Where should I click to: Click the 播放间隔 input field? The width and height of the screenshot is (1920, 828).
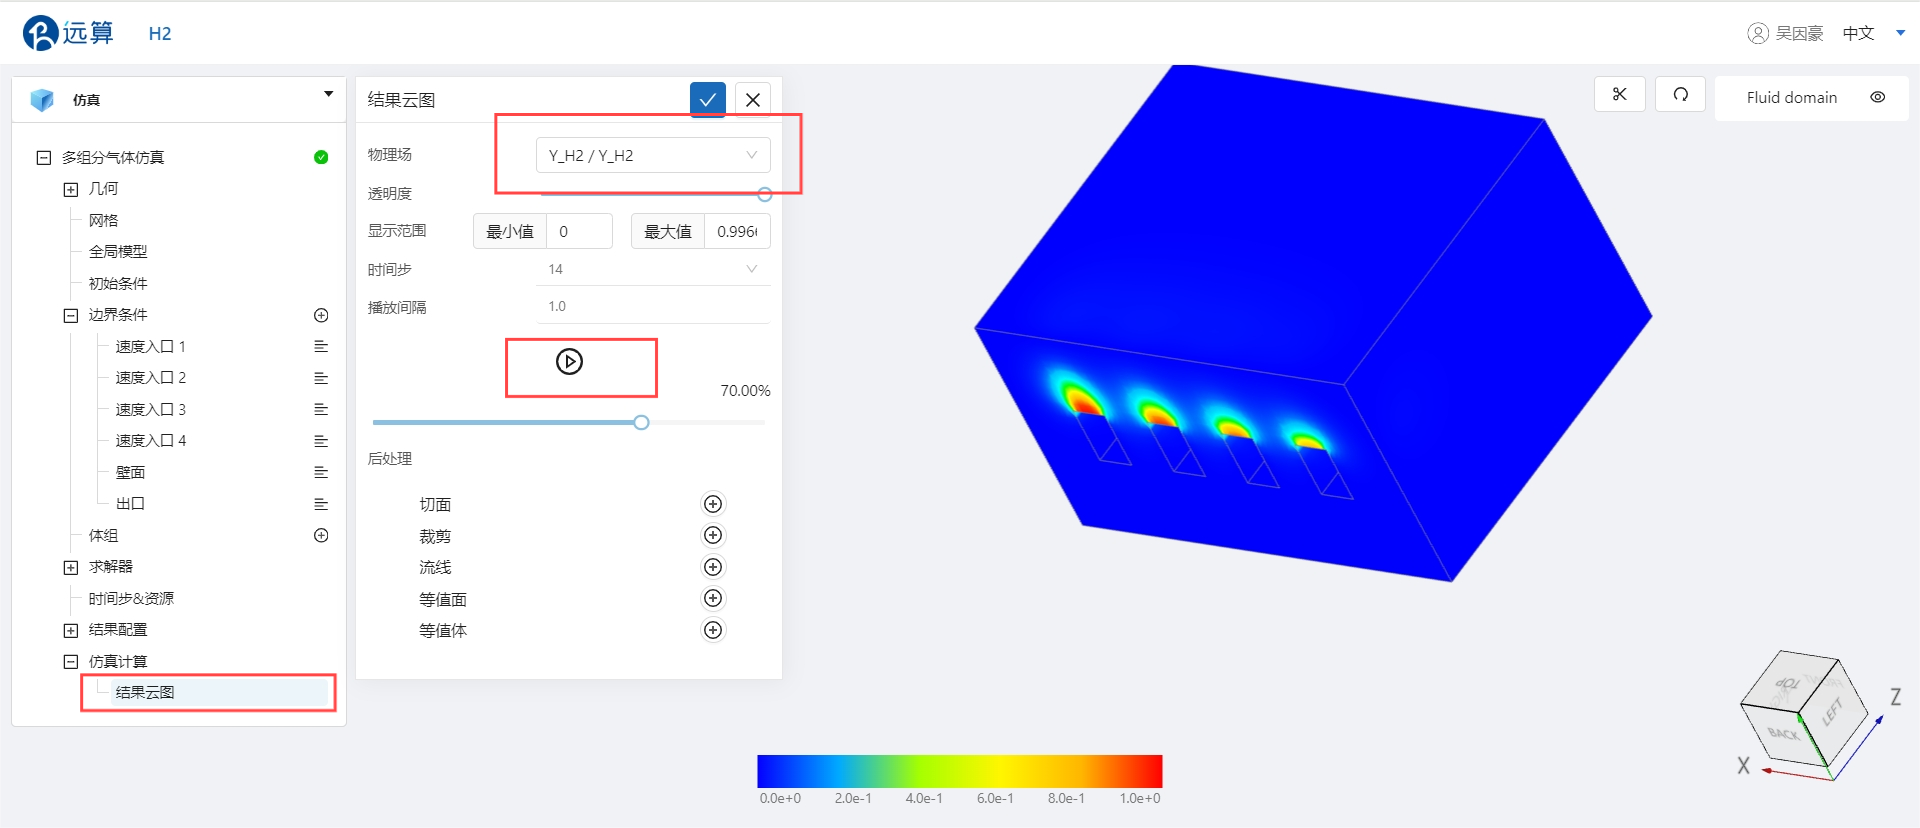click(x=653, y=306)
